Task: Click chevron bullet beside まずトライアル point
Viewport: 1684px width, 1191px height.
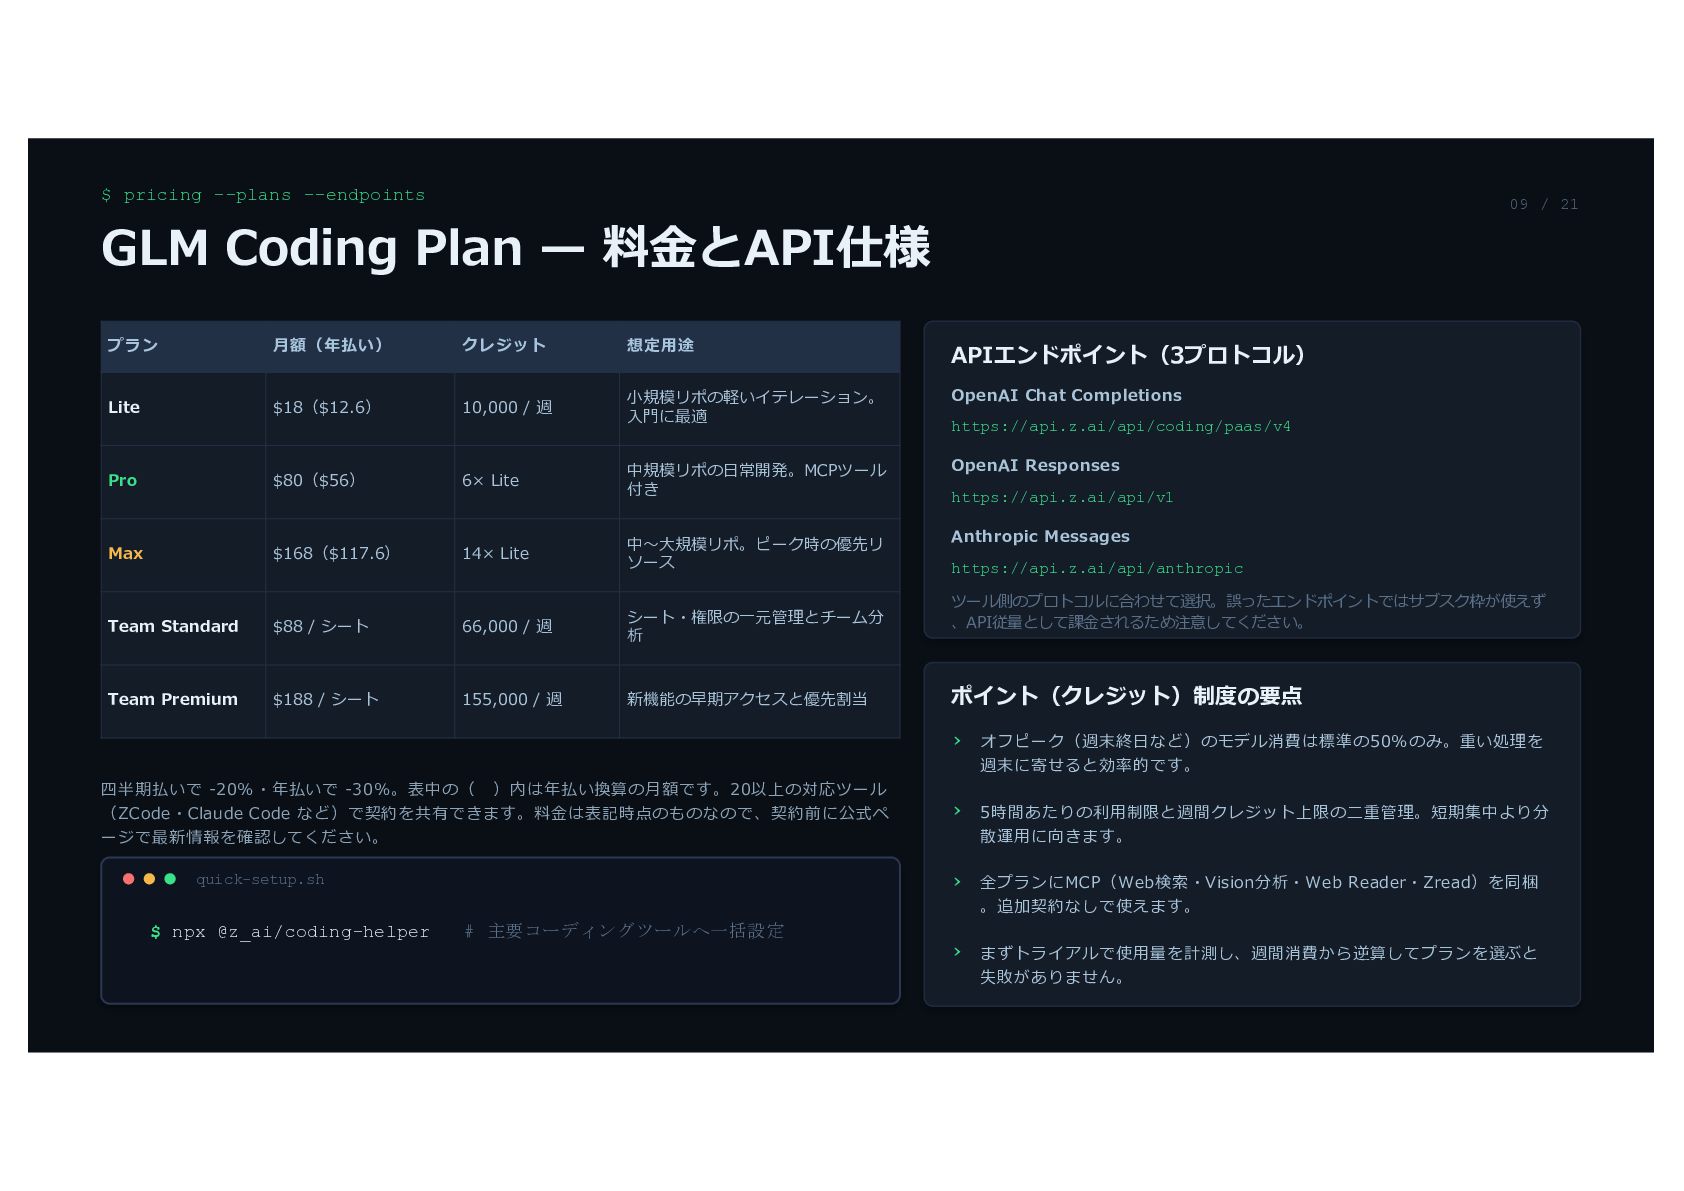Action: tap(957, 952)
